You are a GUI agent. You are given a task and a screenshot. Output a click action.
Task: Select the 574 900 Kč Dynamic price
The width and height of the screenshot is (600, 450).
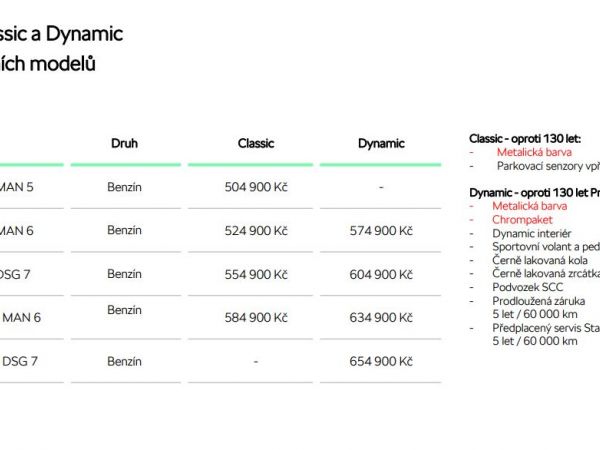point(381,231)
